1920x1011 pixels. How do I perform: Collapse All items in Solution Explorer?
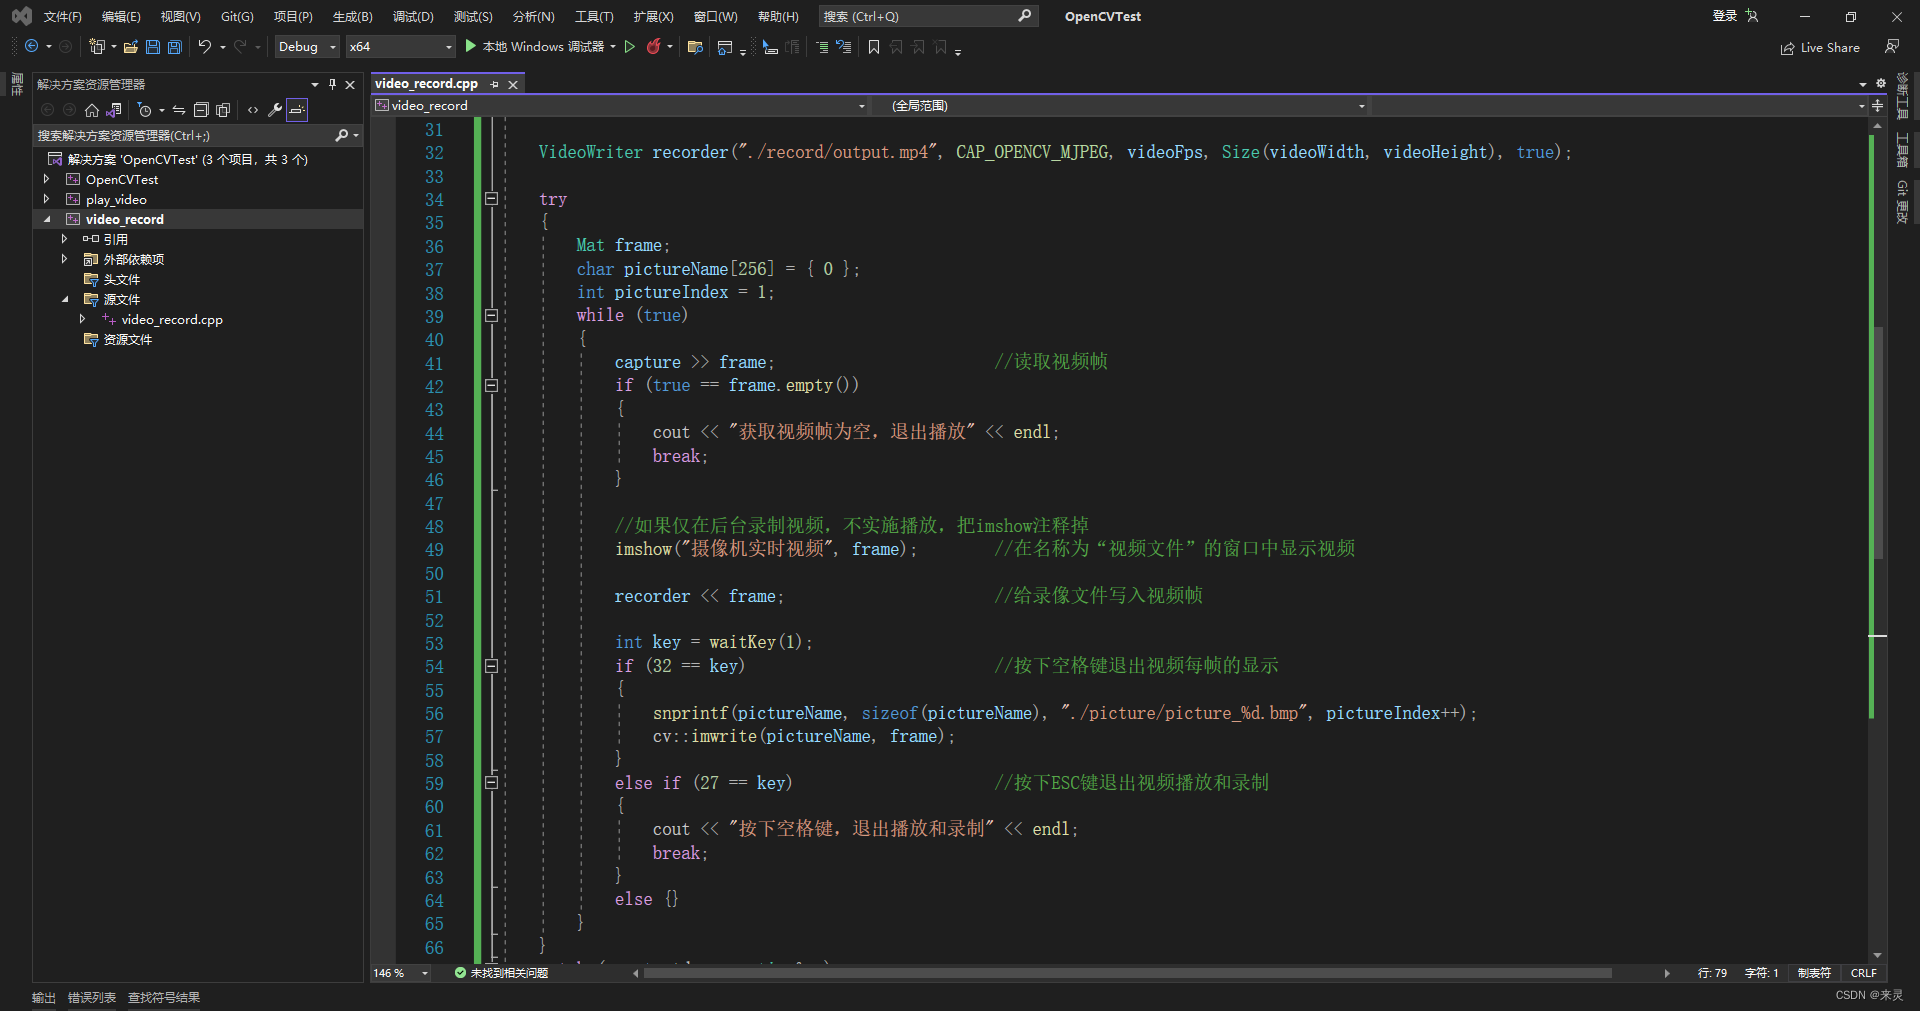(x=202, y=110)
